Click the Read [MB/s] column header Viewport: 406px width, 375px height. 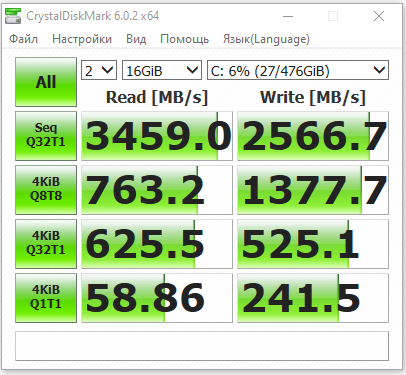pyautogui.click(x=157, y=97)
